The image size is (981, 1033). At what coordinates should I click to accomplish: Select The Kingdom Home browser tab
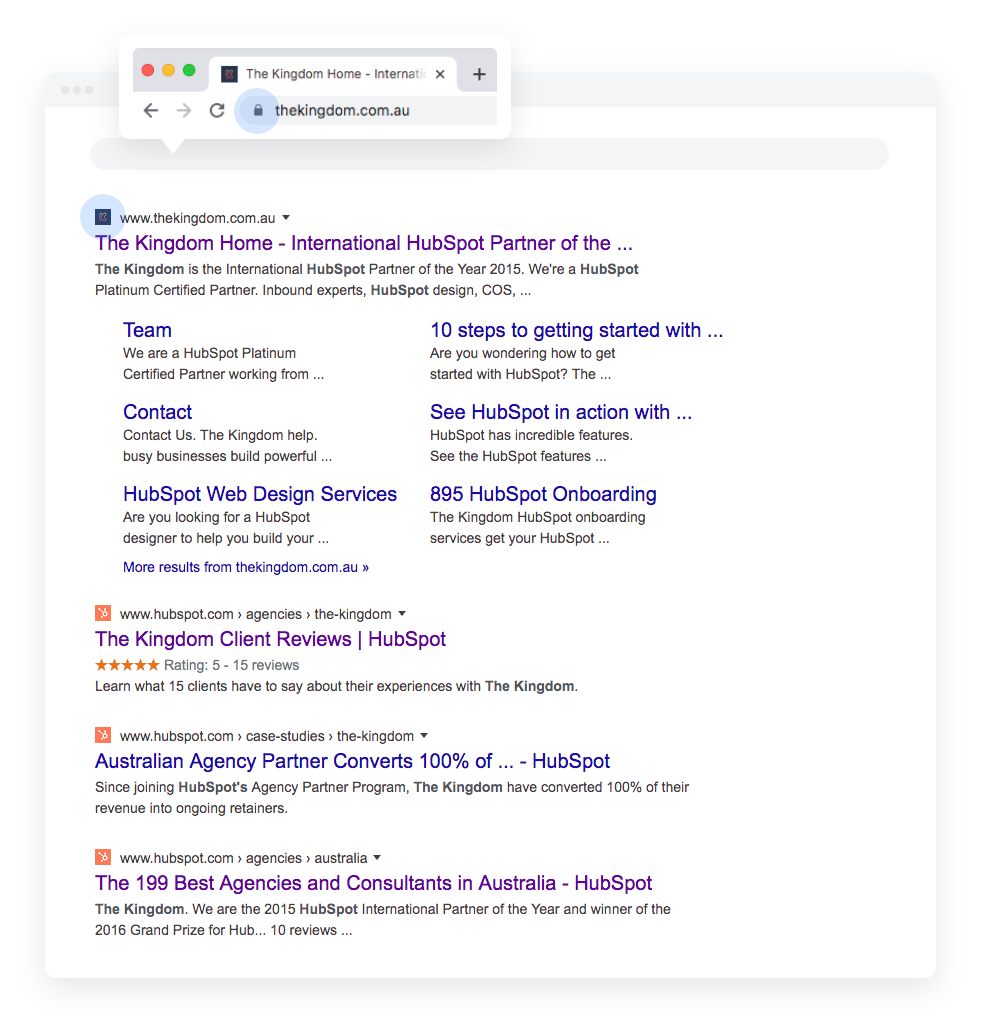[333, 74]
